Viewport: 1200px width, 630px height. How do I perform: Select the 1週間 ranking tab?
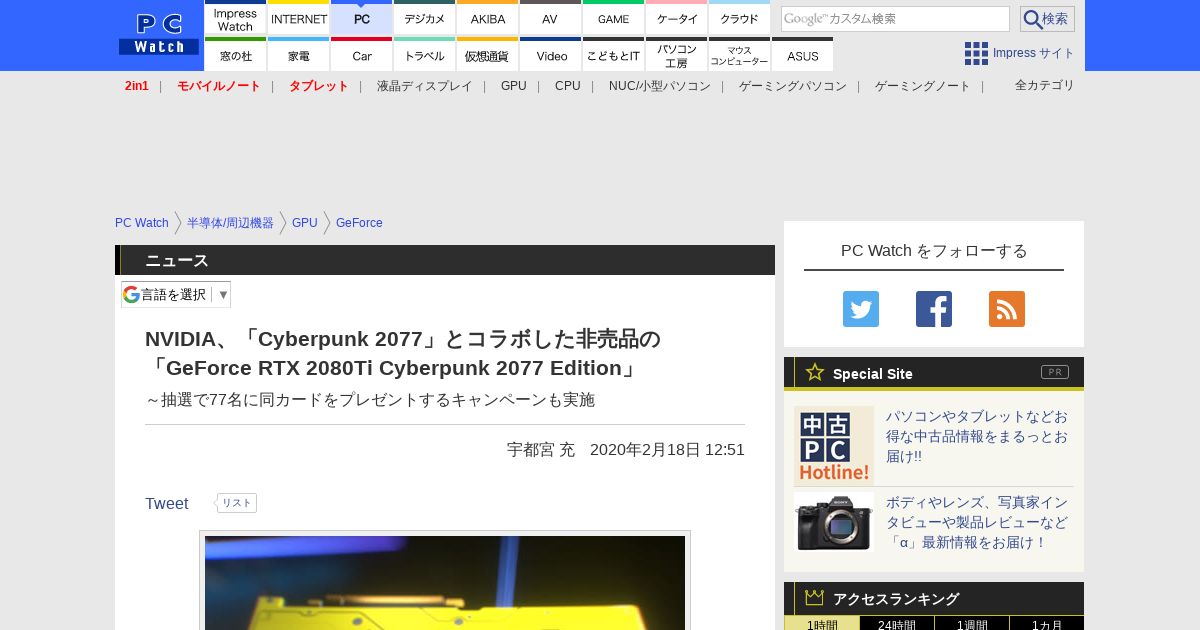[x=972, y=623]
